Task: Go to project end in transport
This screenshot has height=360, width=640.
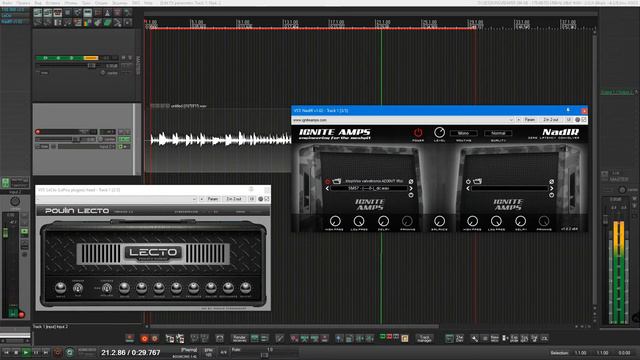Action: [45, 352]
